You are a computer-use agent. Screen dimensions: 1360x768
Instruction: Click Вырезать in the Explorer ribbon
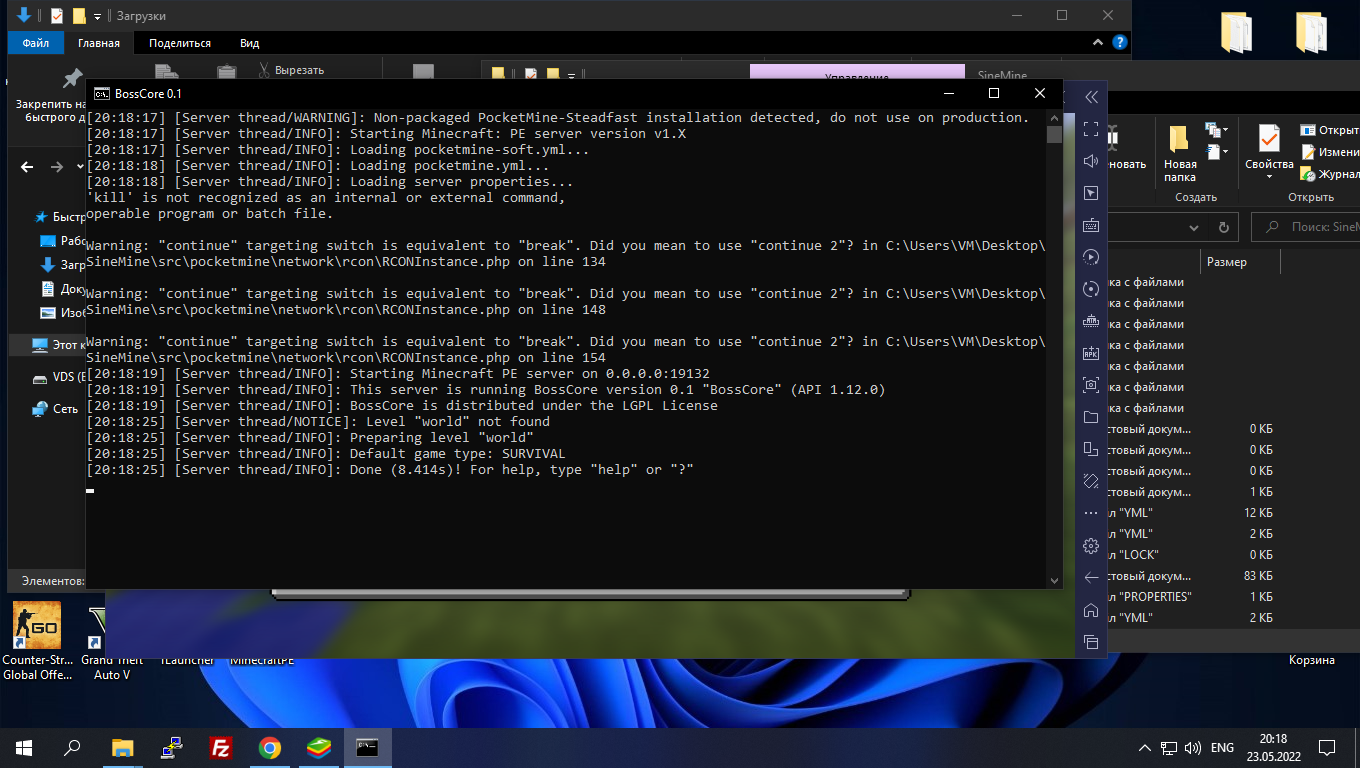click(291, 71)
